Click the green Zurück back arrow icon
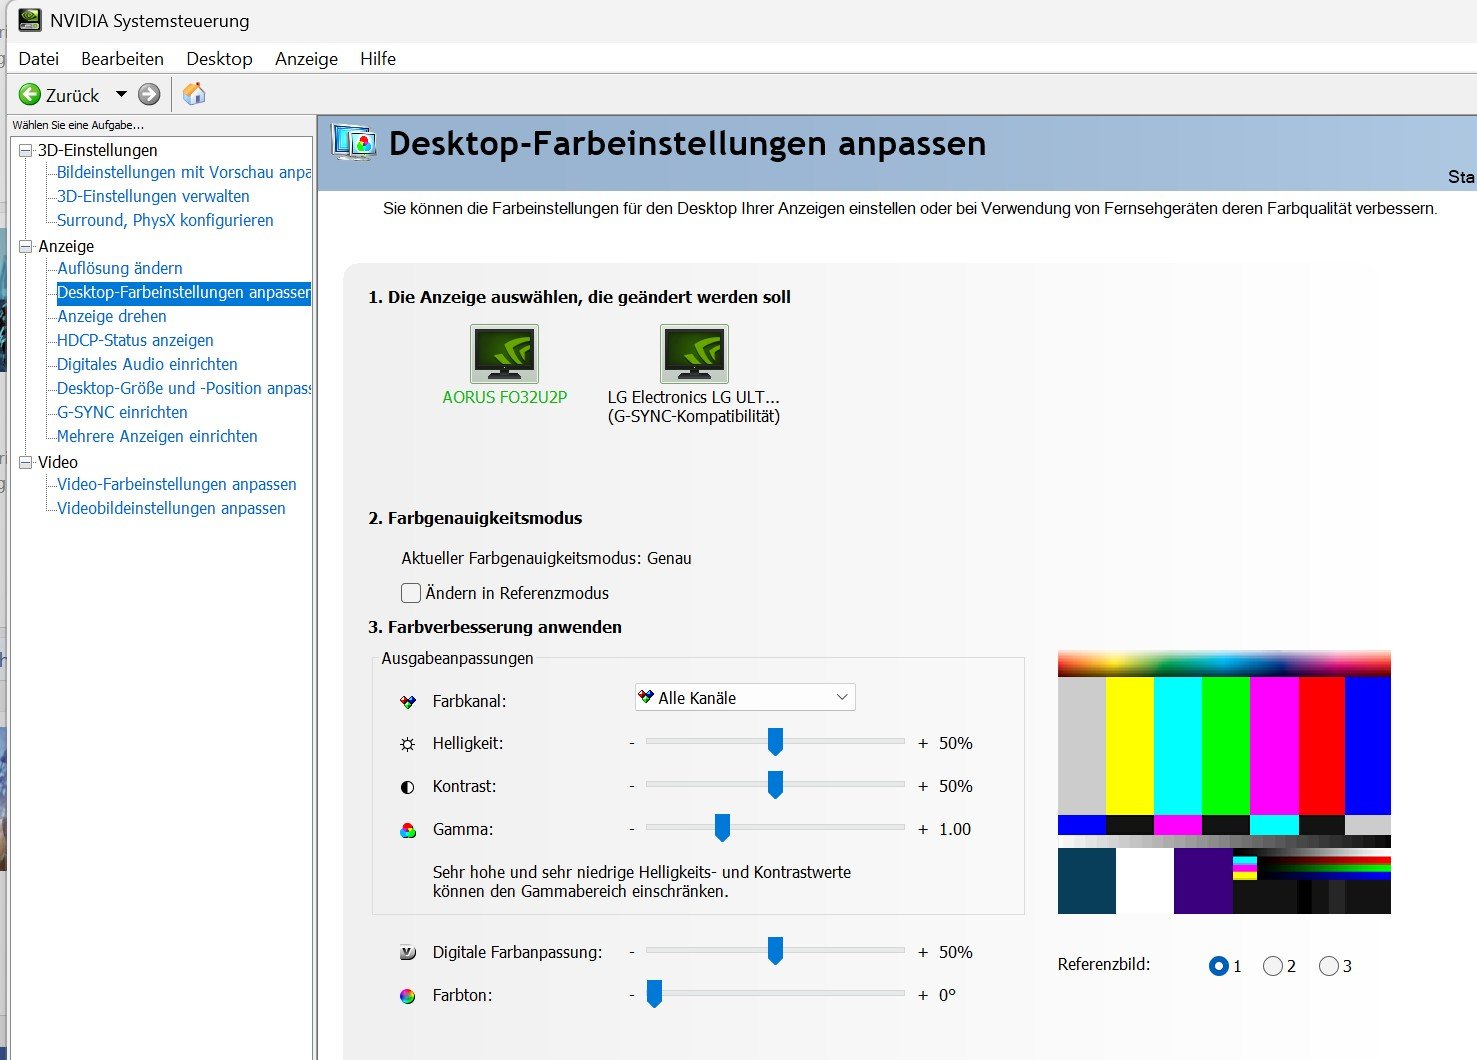This screenshot has width=1477, height=1060. [30, 95]
